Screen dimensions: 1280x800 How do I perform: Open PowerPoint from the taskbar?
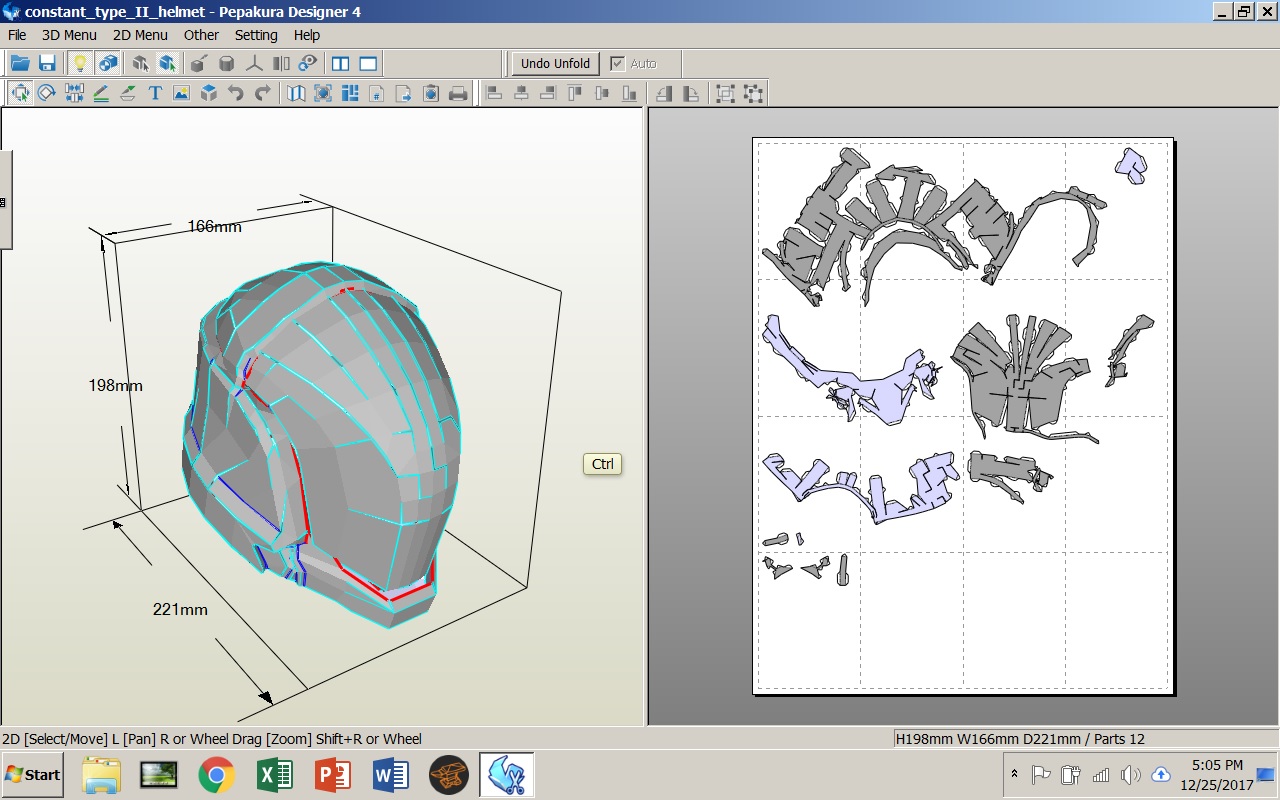[x=332, y=775]
